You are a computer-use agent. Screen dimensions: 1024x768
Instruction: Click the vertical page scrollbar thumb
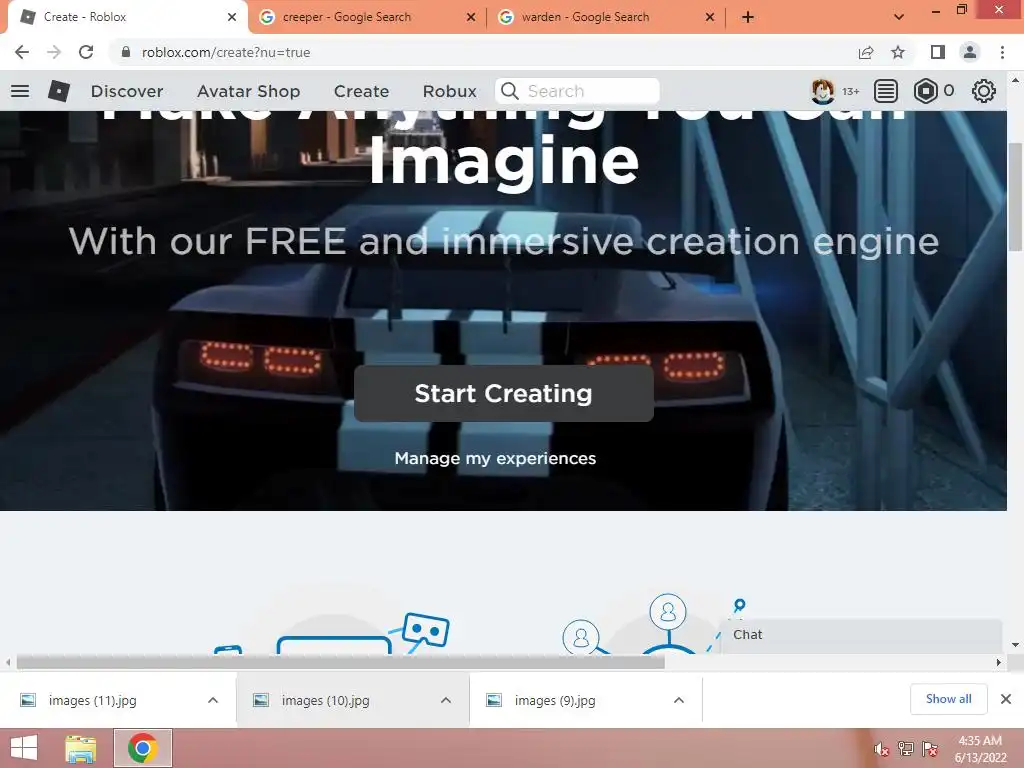point(1015,196)
